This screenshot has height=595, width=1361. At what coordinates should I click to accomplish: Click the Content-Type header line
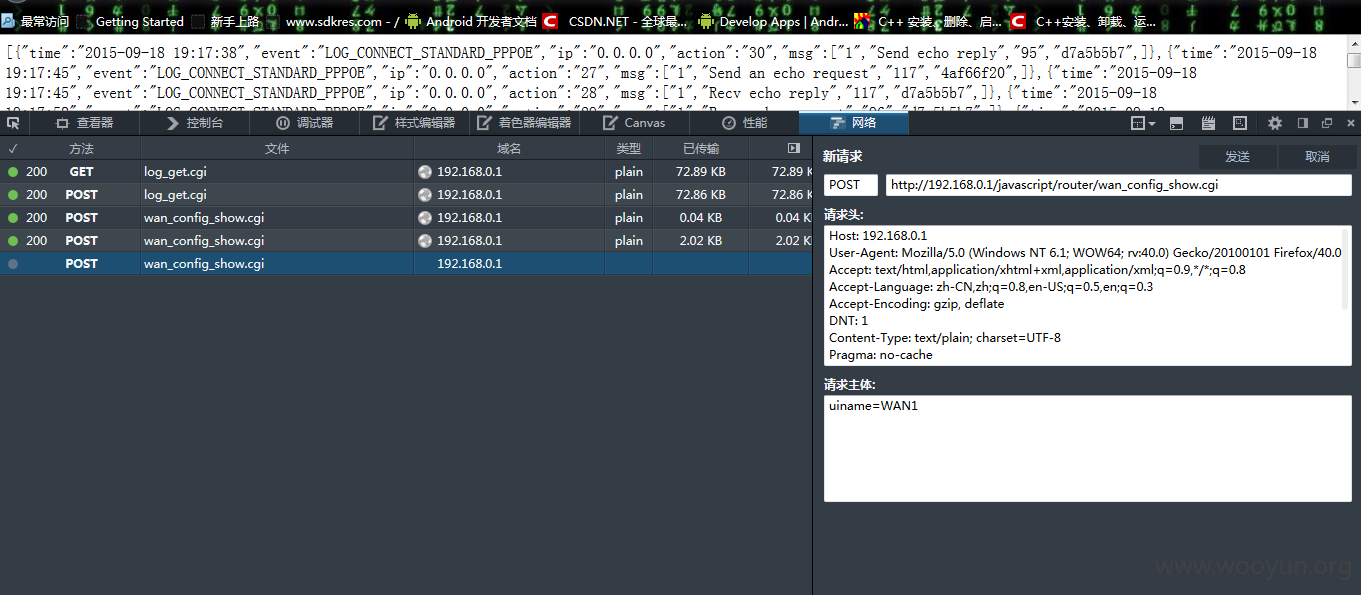pyautogui.click(x=945, y=338)
